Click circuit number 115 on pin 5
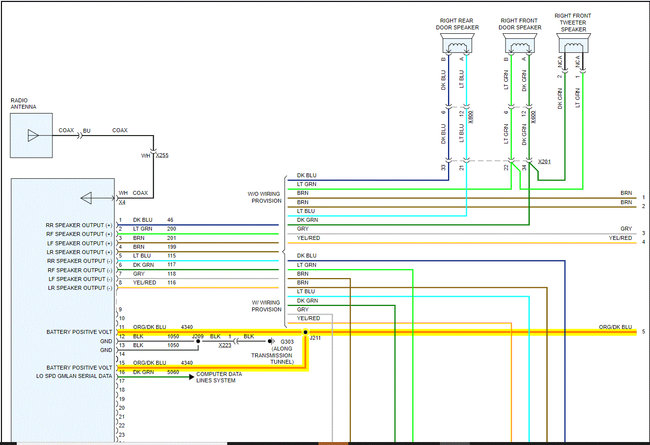Screen dimensions: 650x445 [172, 256]
